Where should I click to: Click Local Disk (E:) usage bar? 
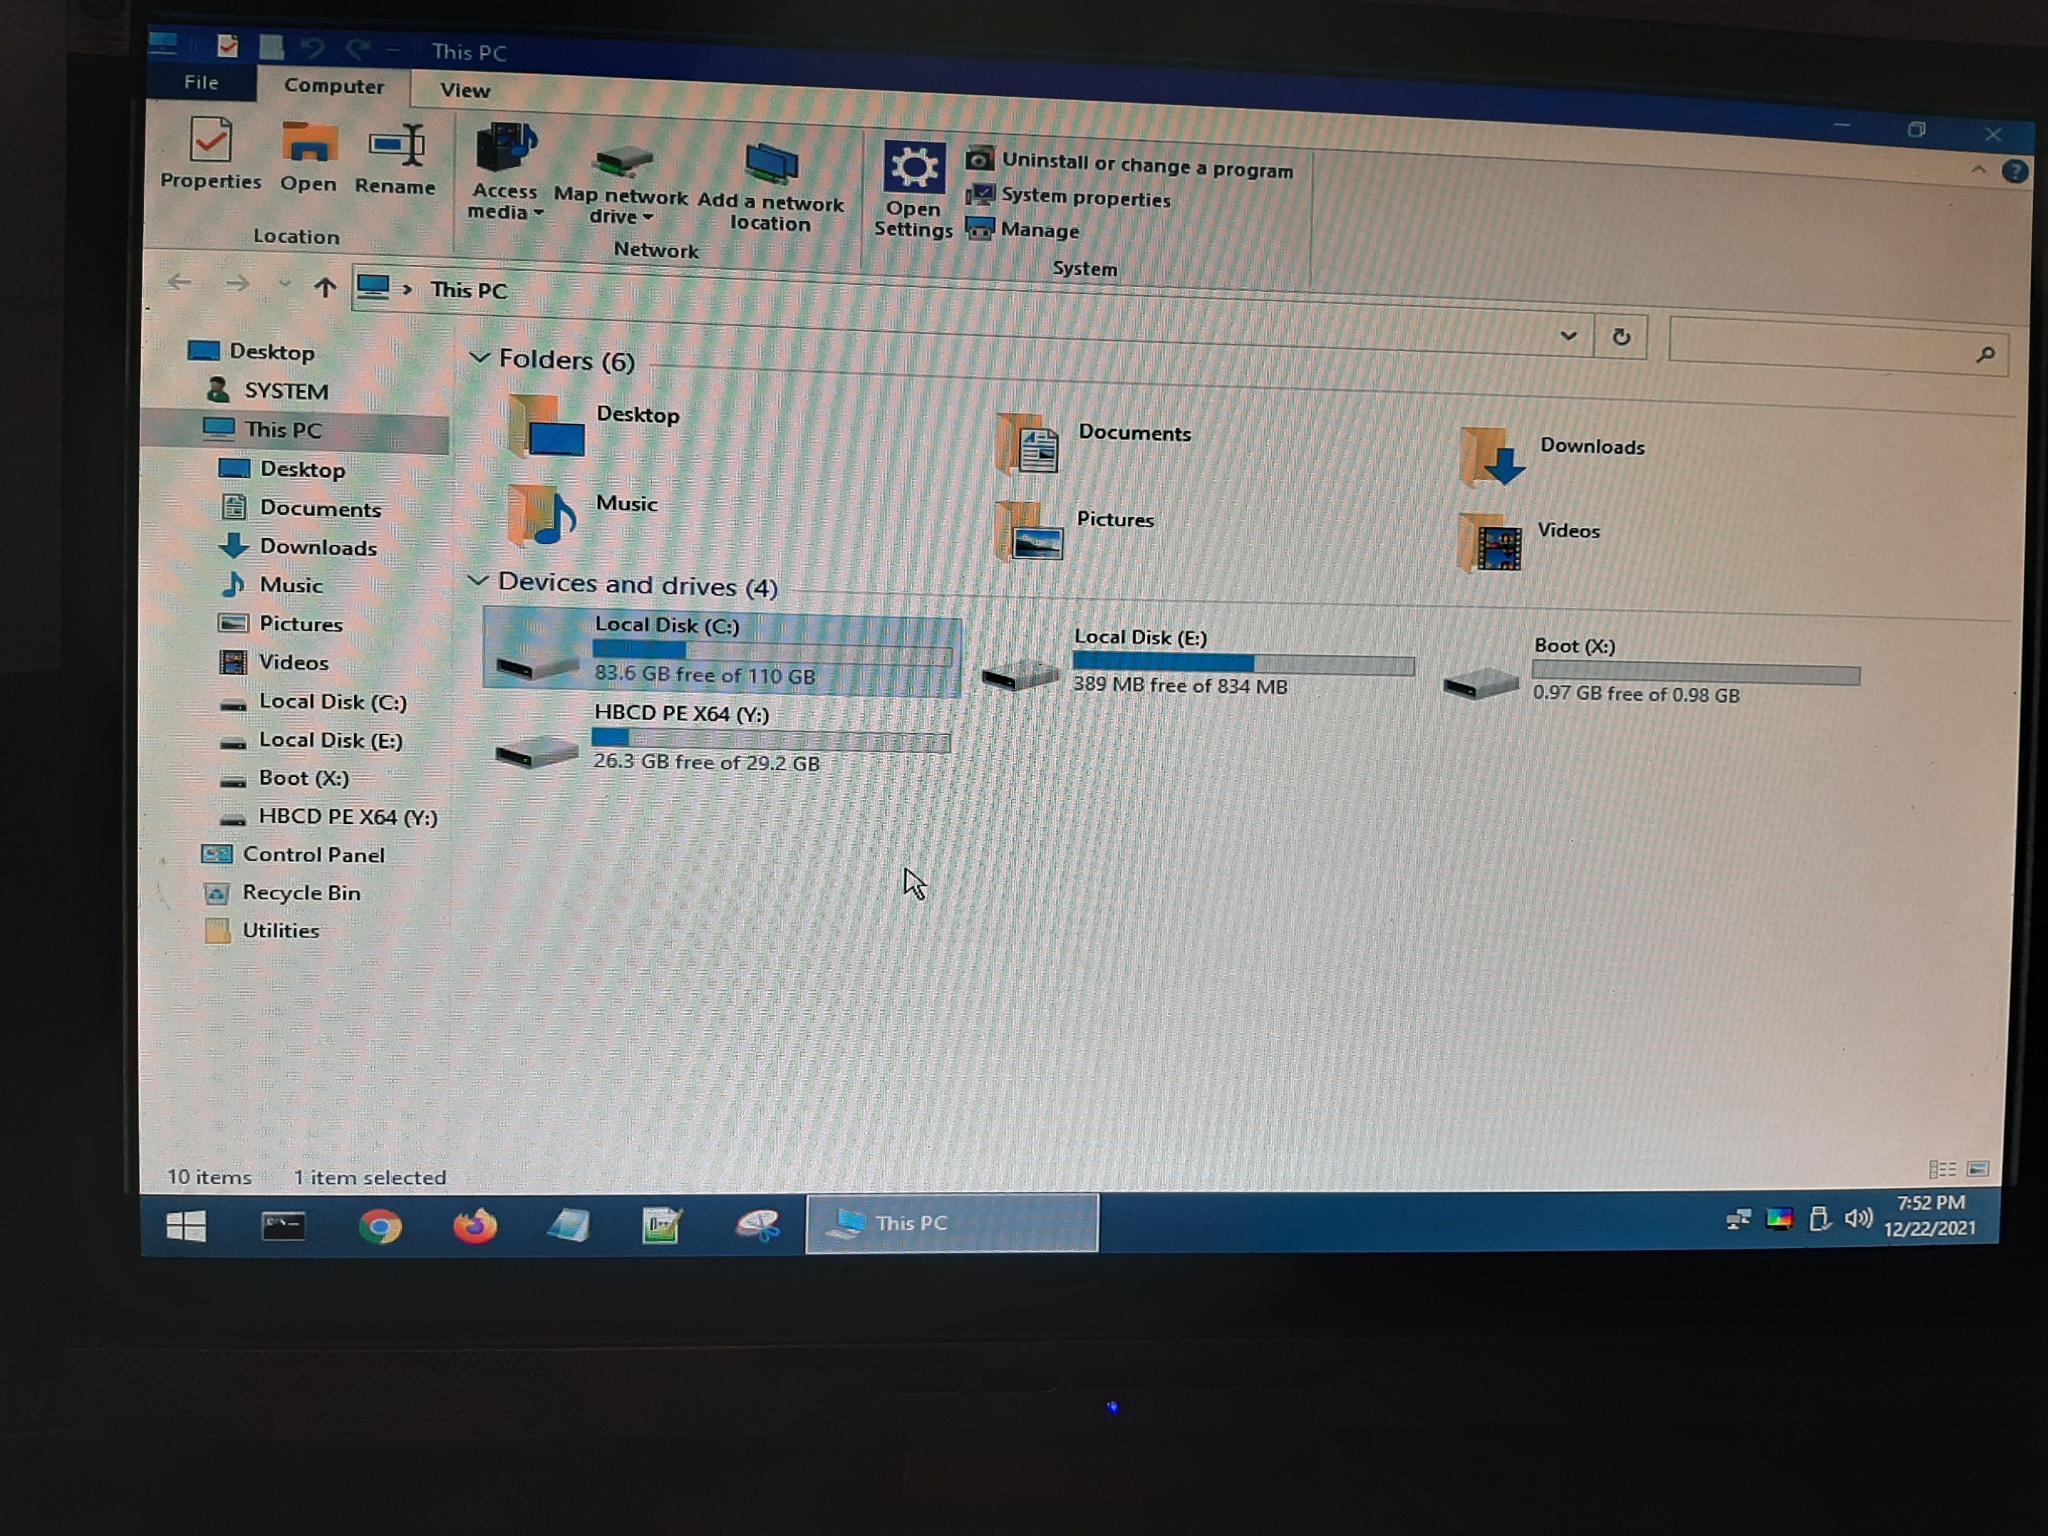click(1244, 662)
